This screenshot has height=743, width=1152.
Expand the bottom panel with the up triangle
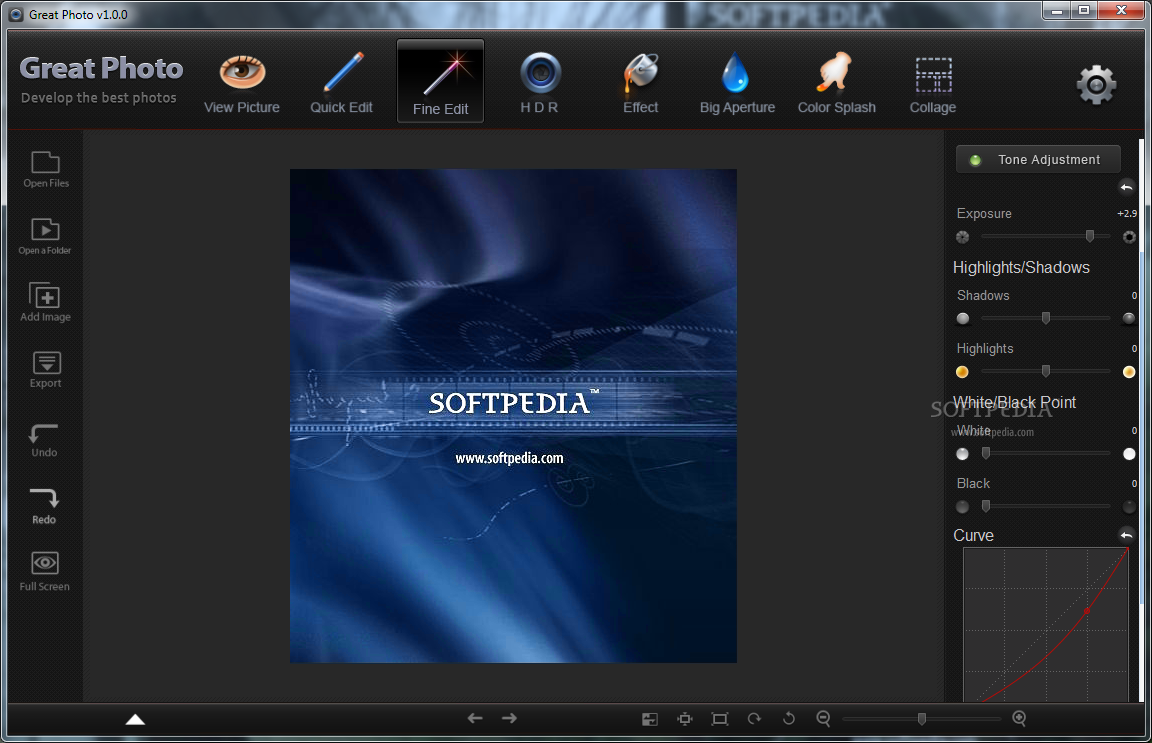pyautogui.click(x=135, y=719)
